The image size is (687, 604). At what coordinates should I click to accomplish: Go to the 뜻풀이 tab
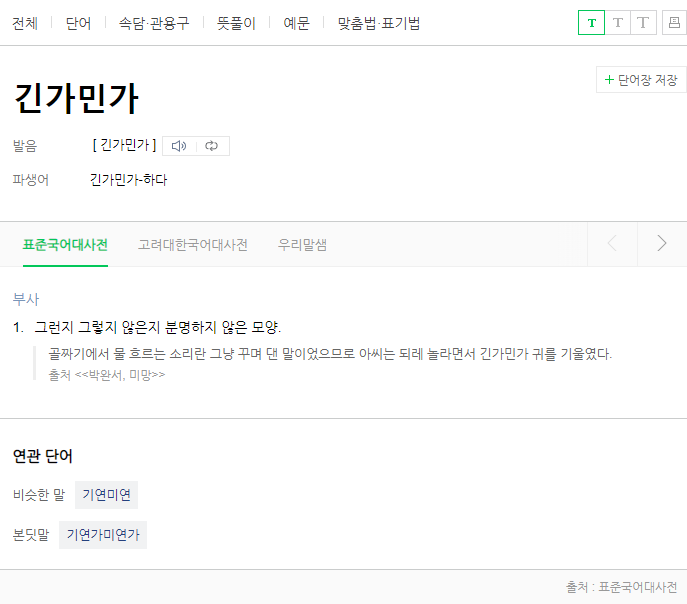pyautogui.click(x=236, y=23)
